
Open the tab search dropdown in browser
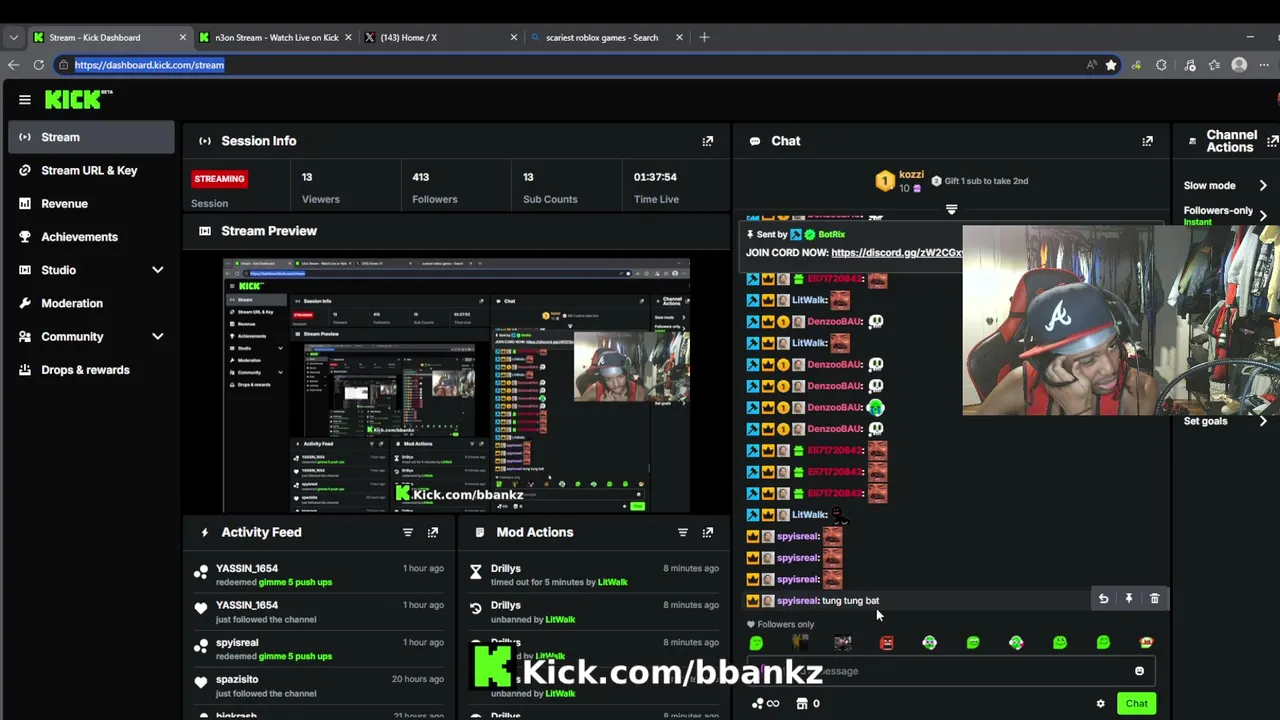pyautogui.click(x=13, y=37)
